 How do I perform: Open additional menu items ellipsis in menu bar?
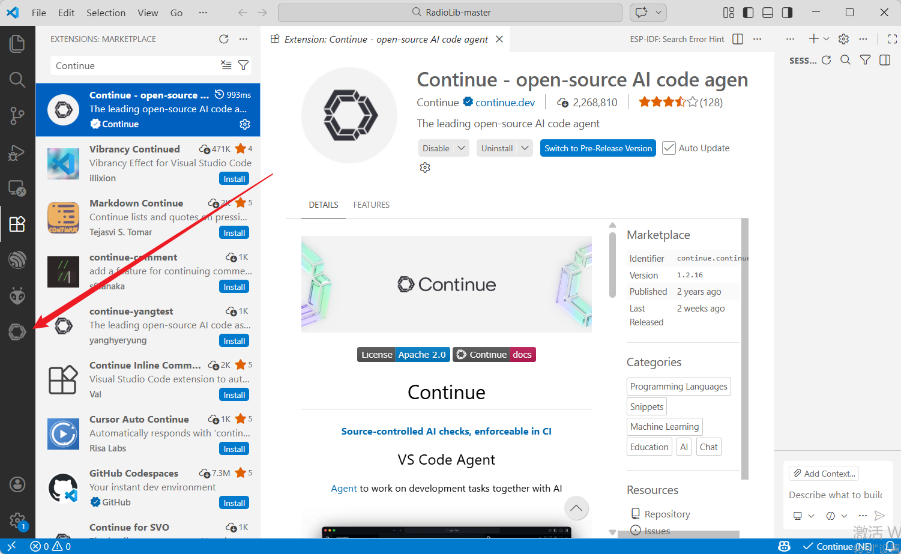pyautogui.click(x=203, y=12)
